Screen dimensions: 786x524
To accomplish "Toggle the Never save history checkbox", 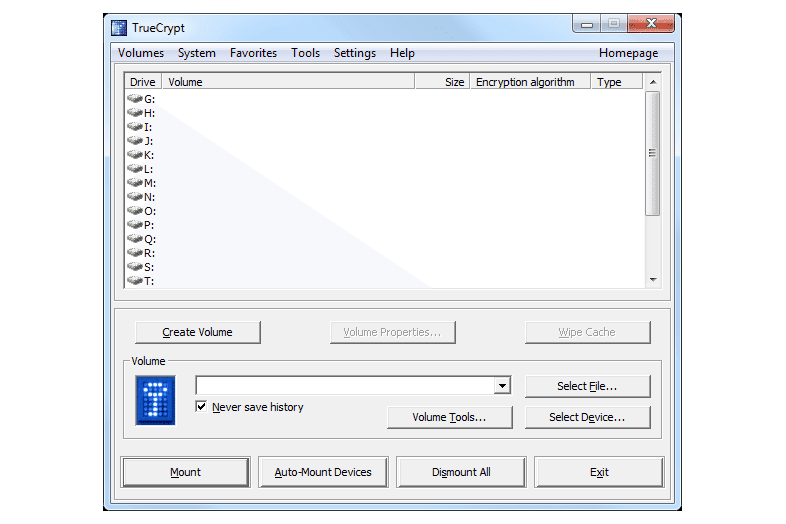I will 202,407.
